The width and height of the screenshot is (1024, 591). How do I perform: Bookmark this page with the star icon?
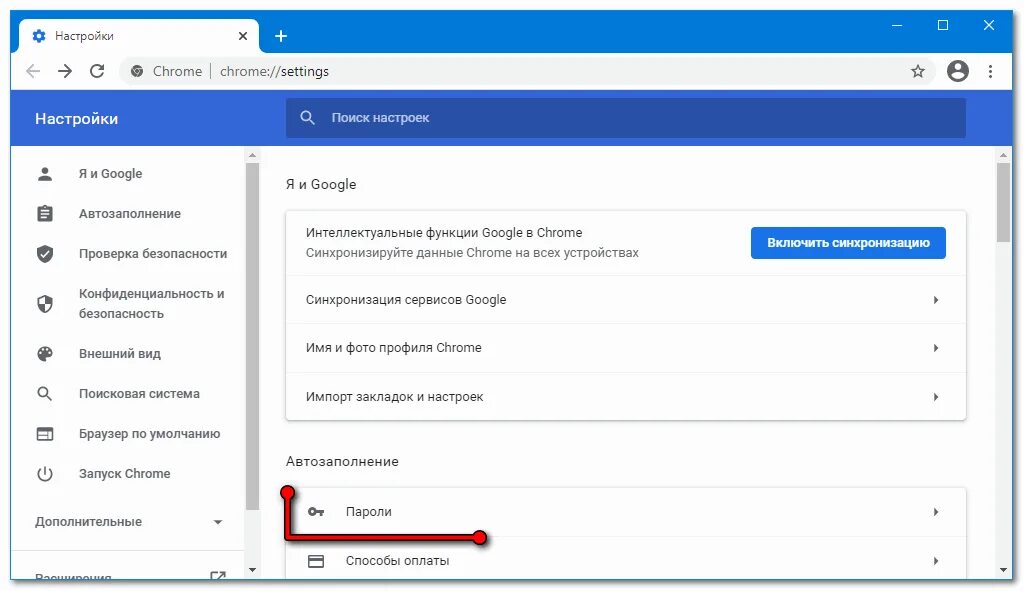918,71
